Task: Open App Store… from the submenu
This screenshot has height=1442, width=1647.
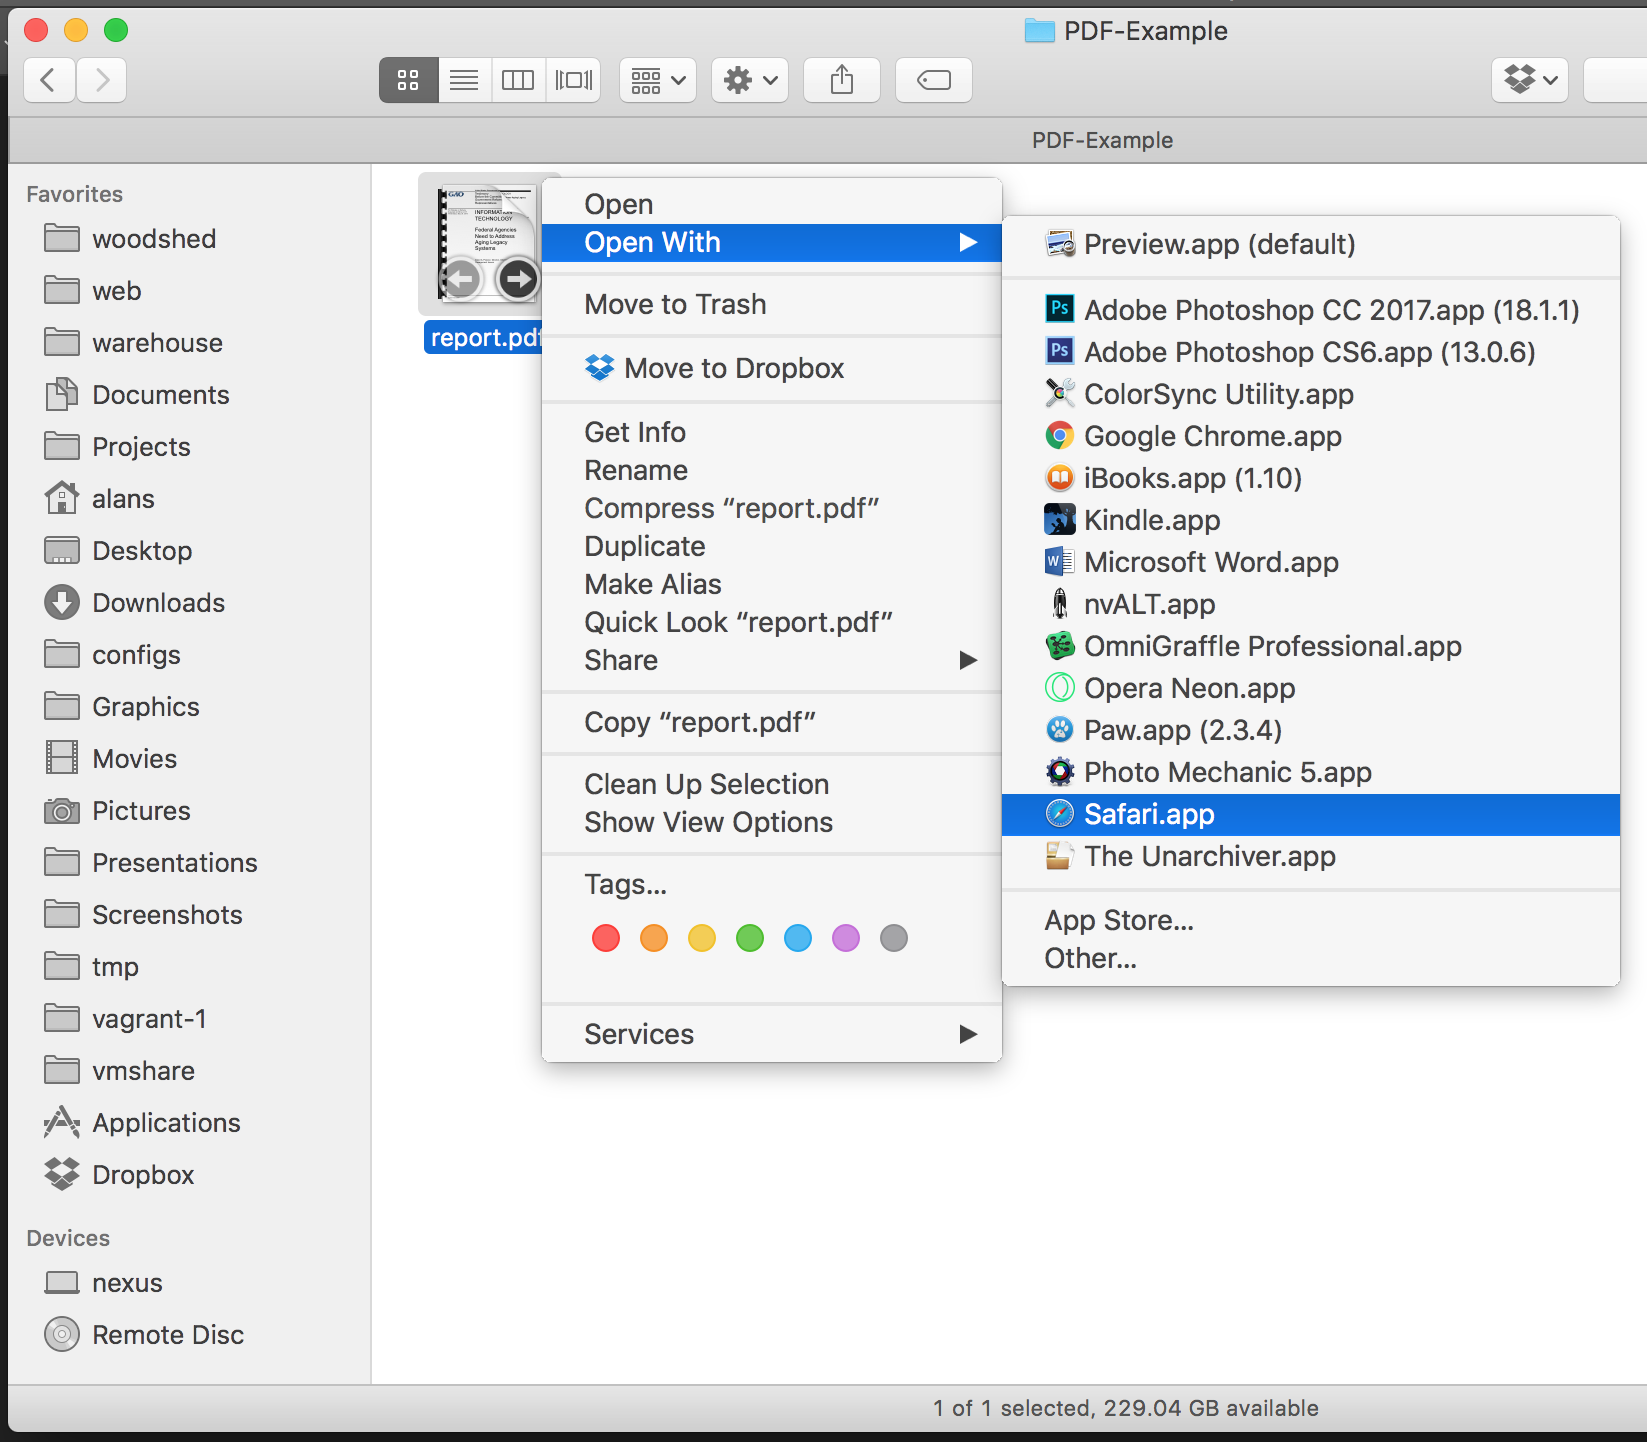Action: coord(1311,920)
